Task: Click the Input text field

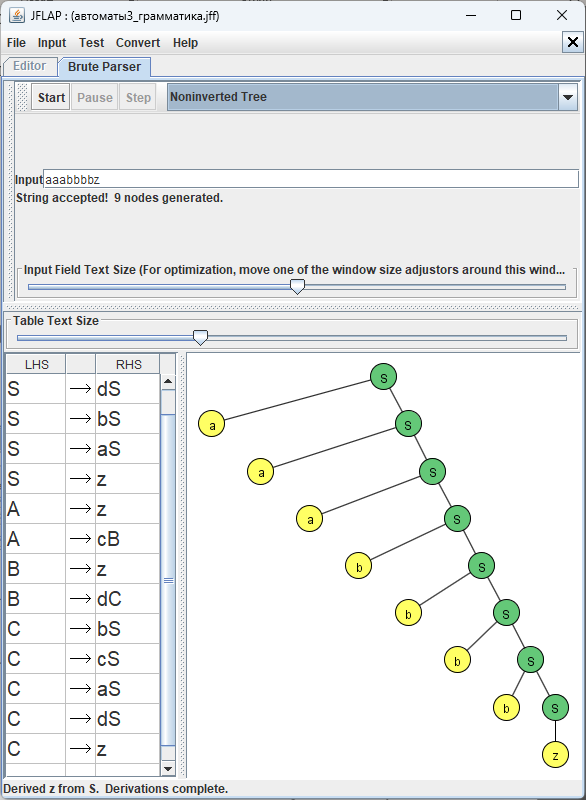Action: coord(311,179)
